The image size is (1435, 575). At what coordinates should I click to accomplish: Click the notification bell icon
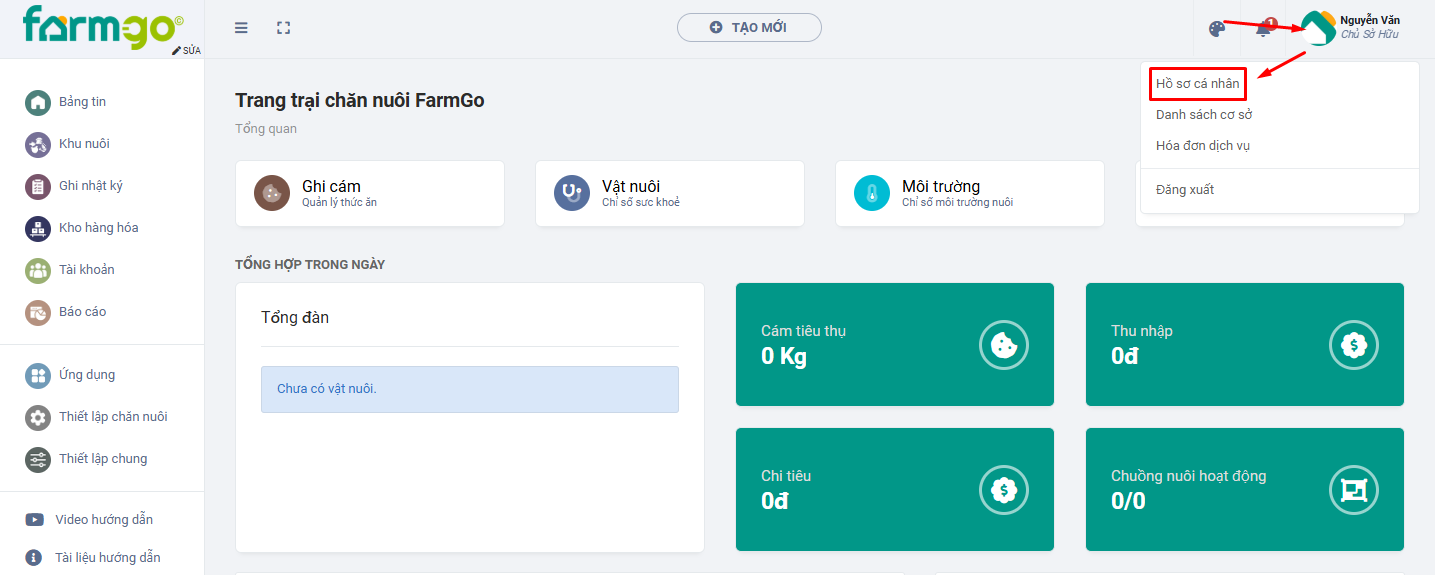tap(1264, 28)
